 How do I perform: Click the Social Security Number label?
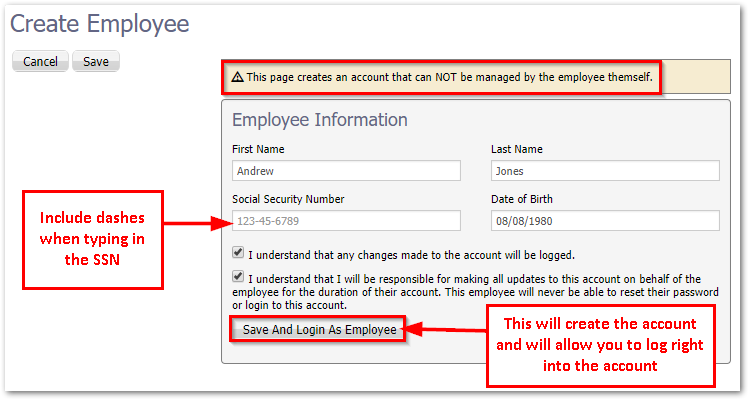coord(288,199)
